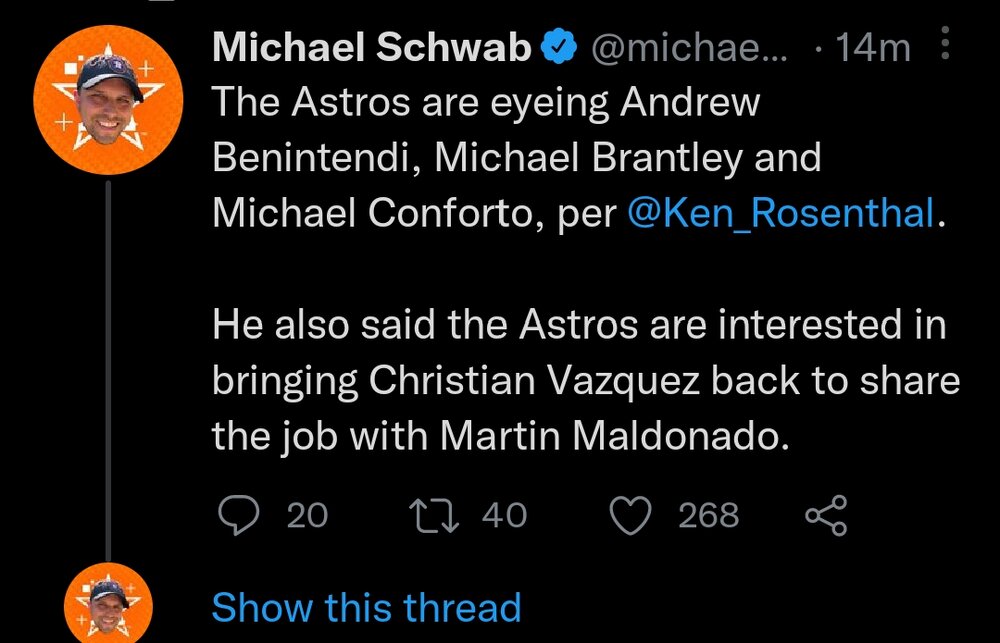The image size is (1000, 643).
Task: Retweet this post using the retweet icon
Action: tap(436, 515)
